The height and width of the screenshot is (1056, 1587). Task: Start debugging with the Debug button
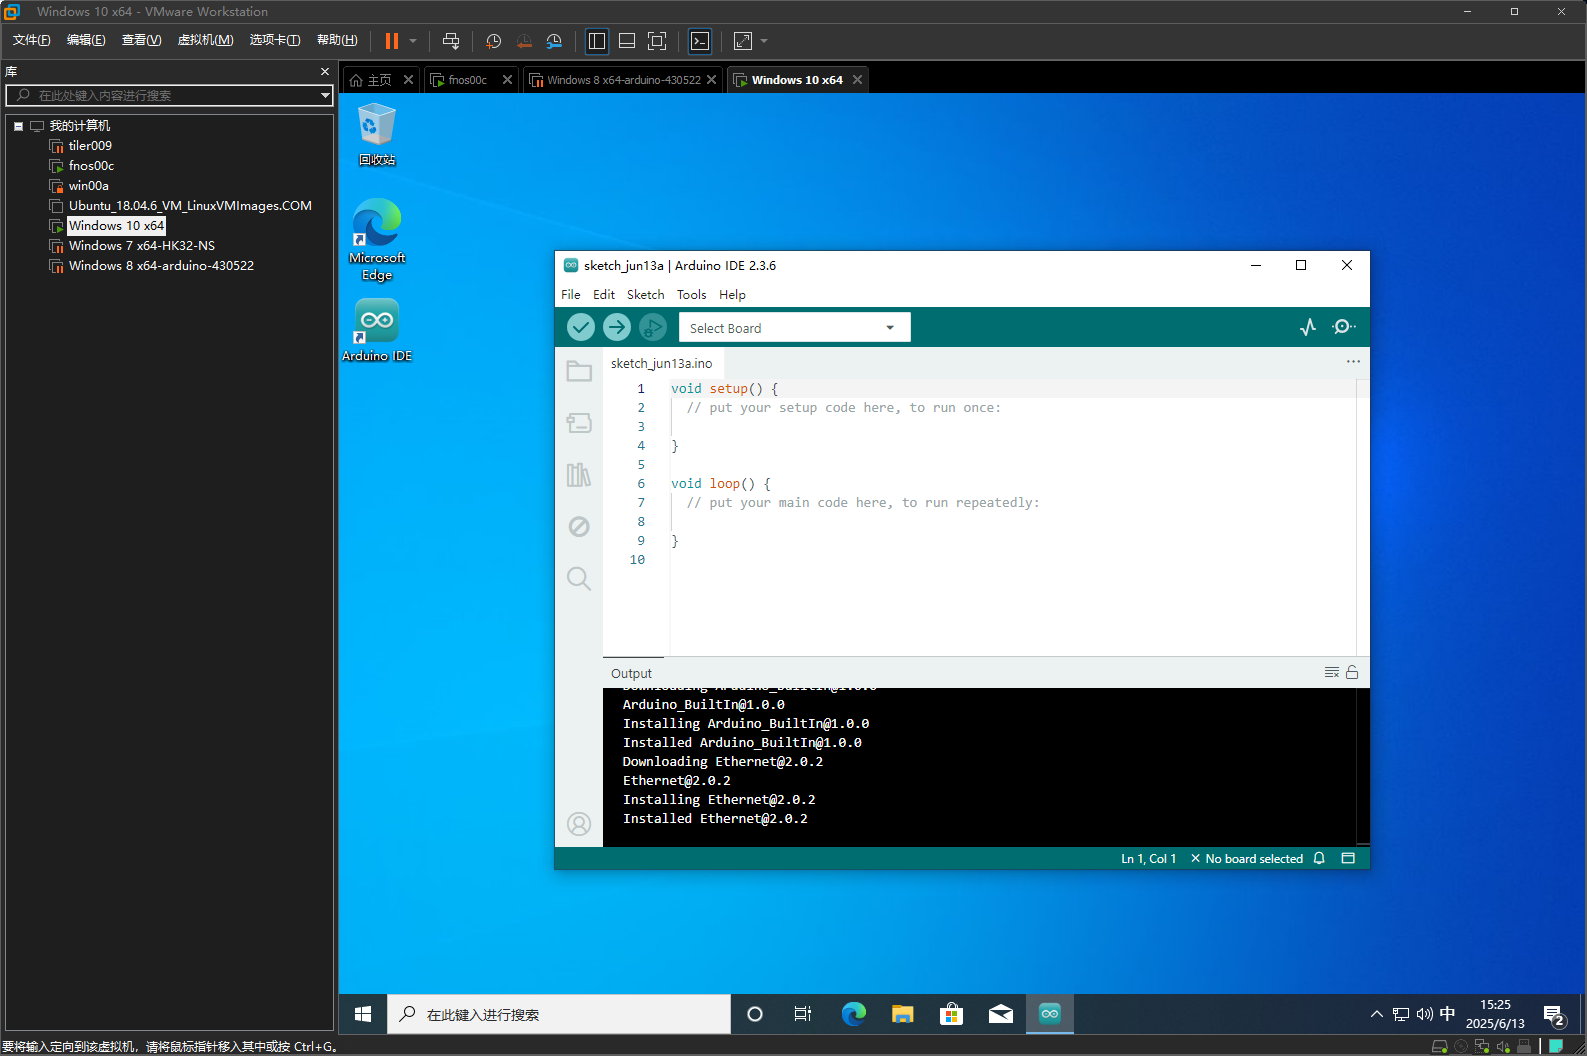[653, 327]
